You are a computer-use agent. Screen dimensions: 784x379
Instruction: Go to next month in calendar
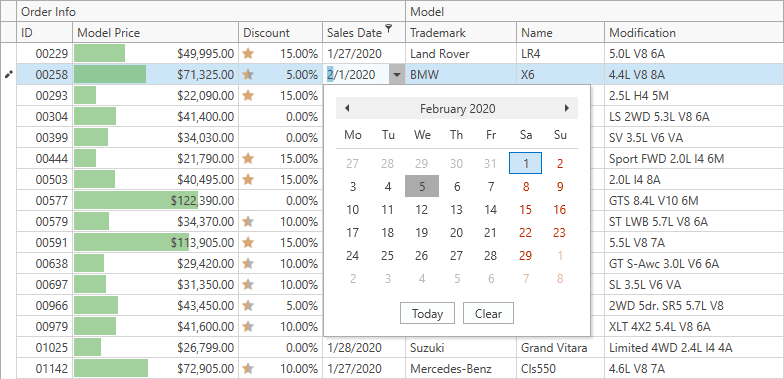pyautogui.click(x=566, y=108)
